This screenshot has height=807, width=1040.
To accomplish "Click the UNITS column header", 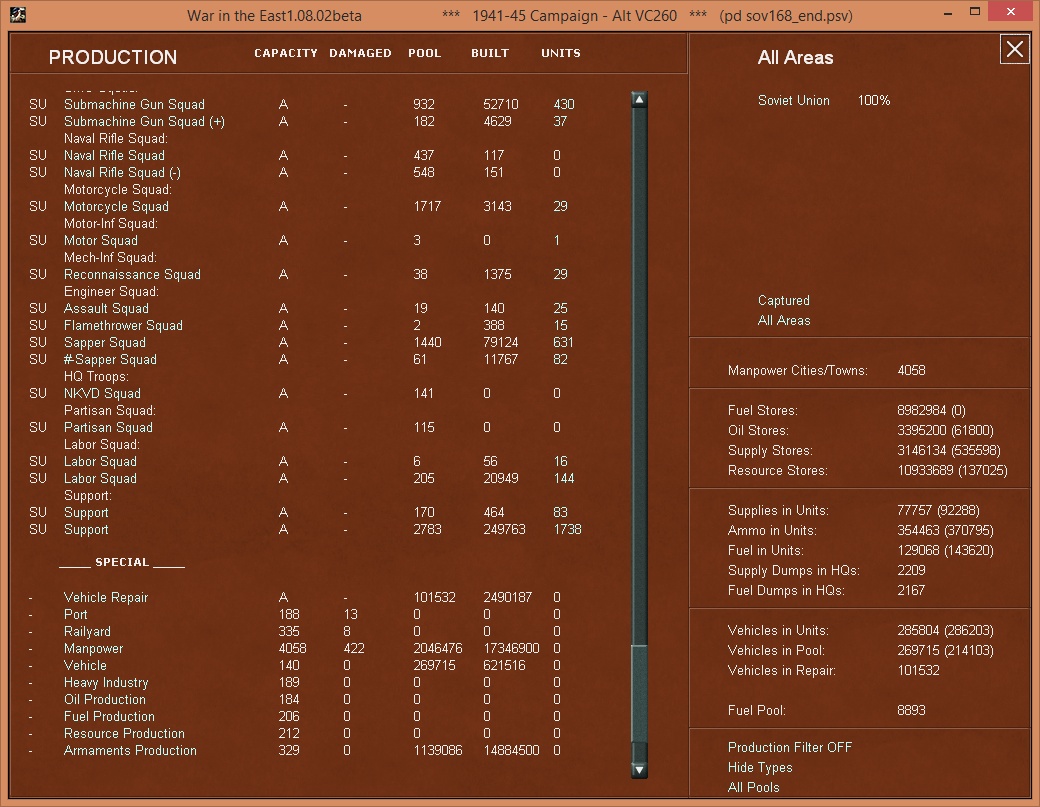I will (560, 53).
